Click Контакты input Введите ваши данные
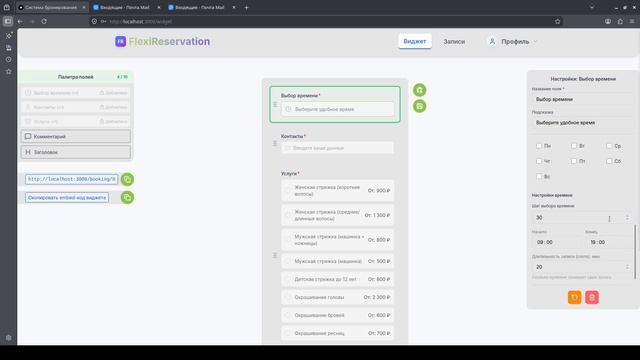Viewport: 640px width, 360px height. pos(338,148)
